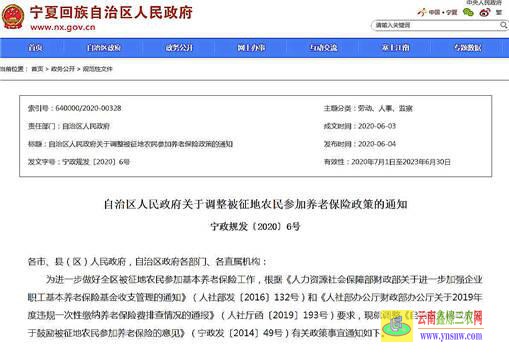Click 首页 in the breadcrumb trail
Screen dimensions: 509x360
click(37, 69)
